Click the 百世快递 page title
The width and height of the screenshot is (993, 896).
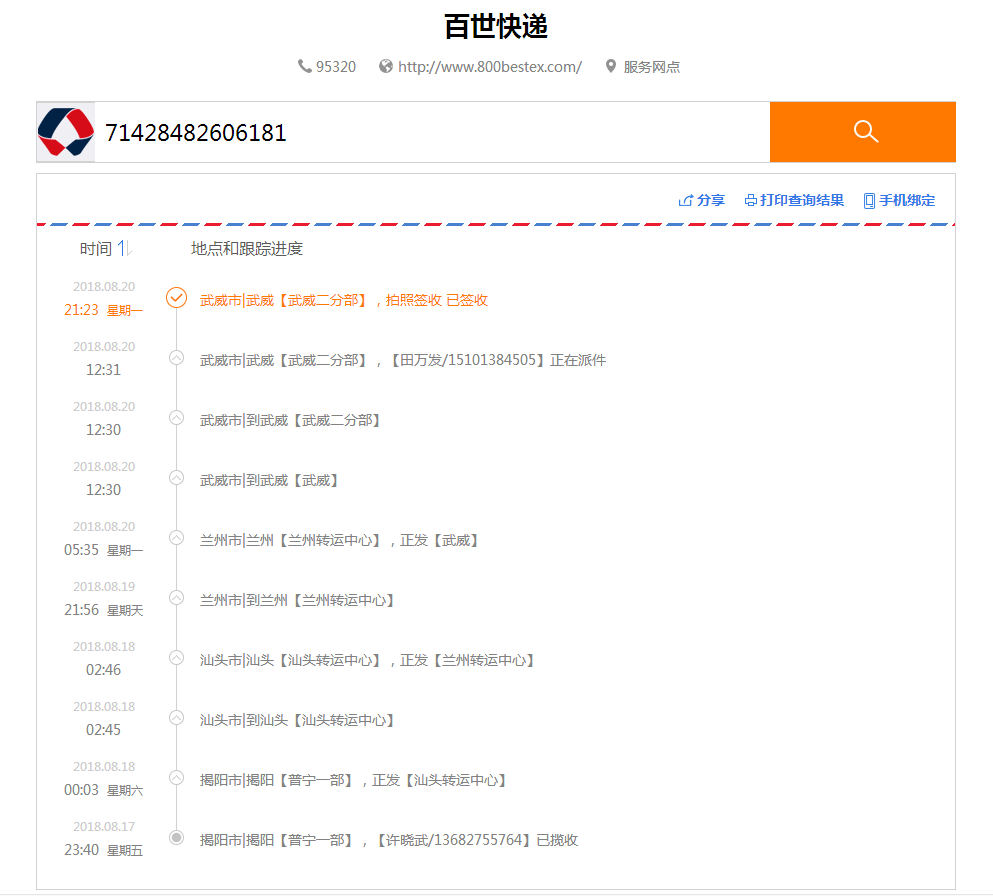coord(496,27)
